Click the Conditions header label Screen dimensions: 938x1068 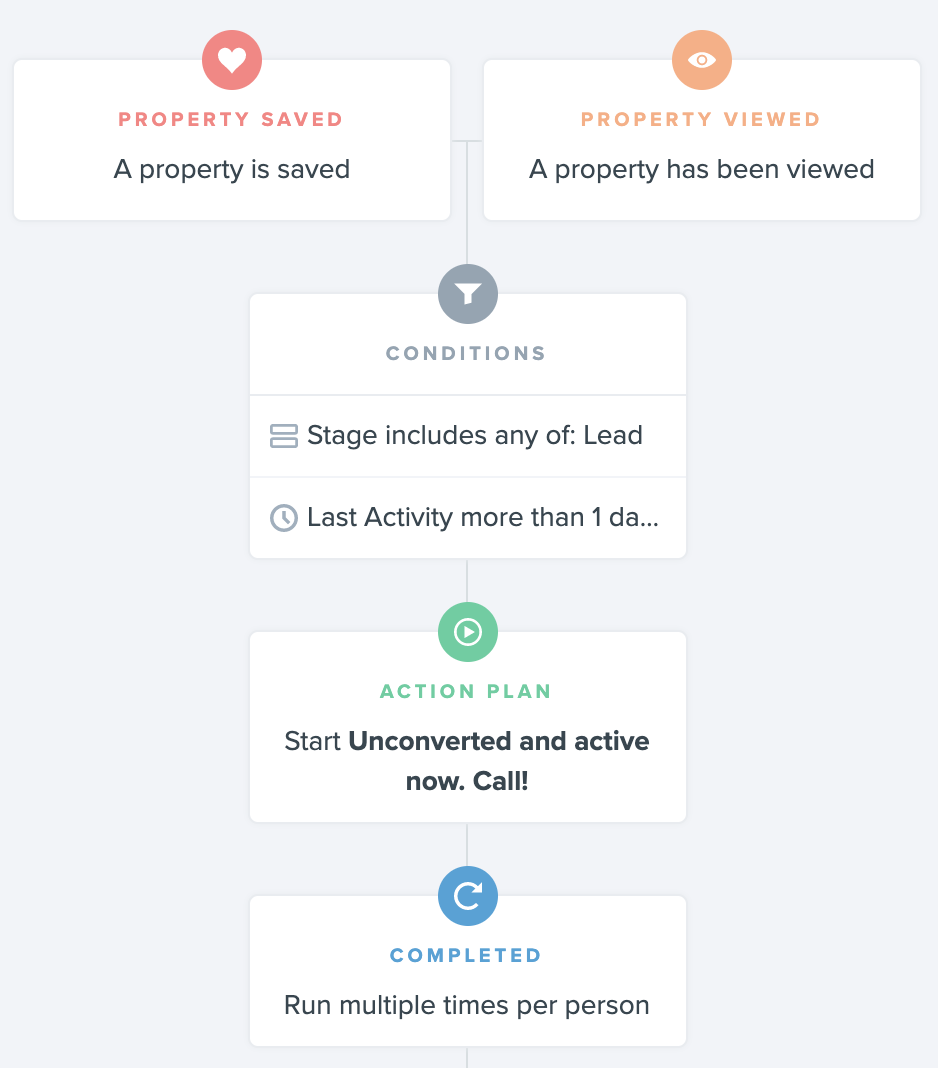(x=466, y=353)
